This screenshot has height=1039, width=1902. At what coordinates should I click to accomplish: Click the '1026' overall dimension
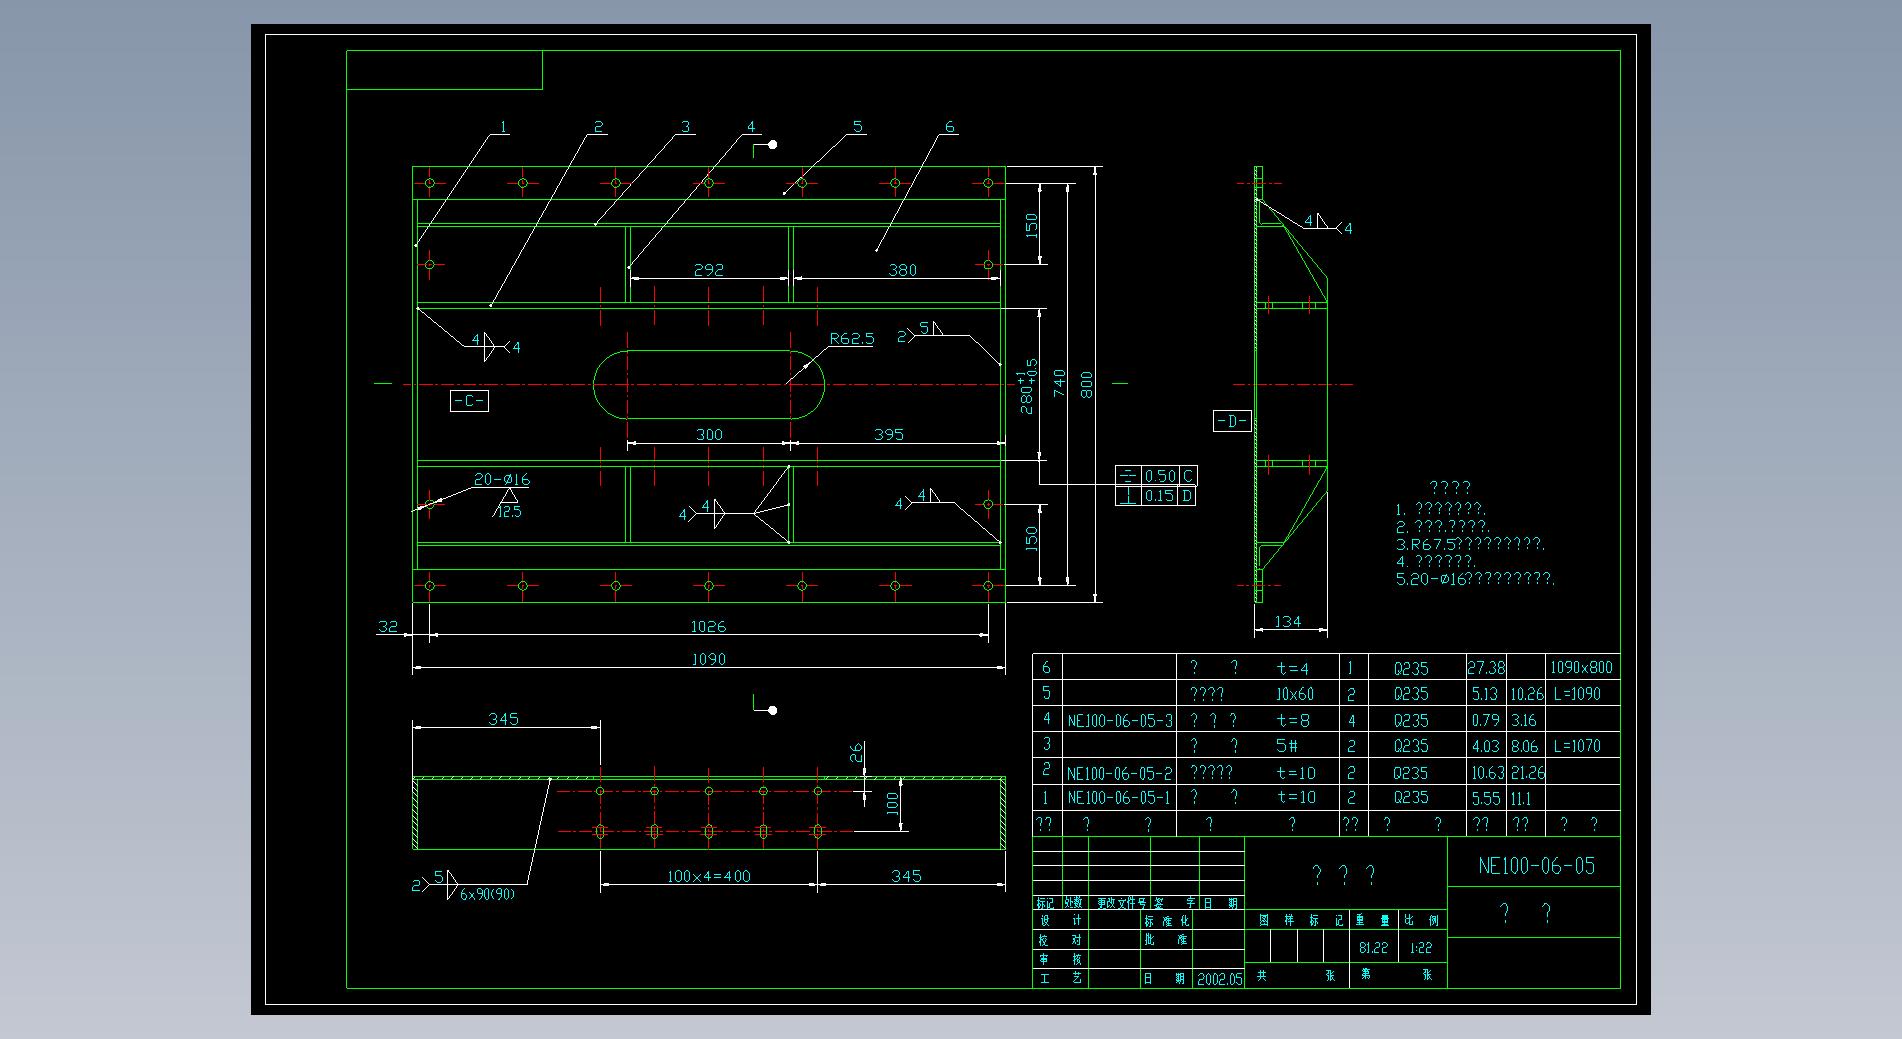point(708,627)
